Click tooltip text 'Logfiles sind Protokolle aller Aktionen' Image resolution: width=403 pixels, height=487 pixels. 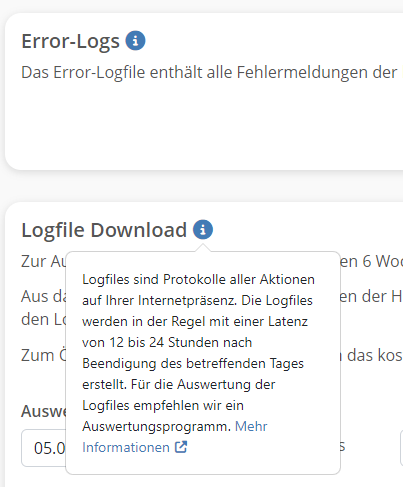point(198,279)
